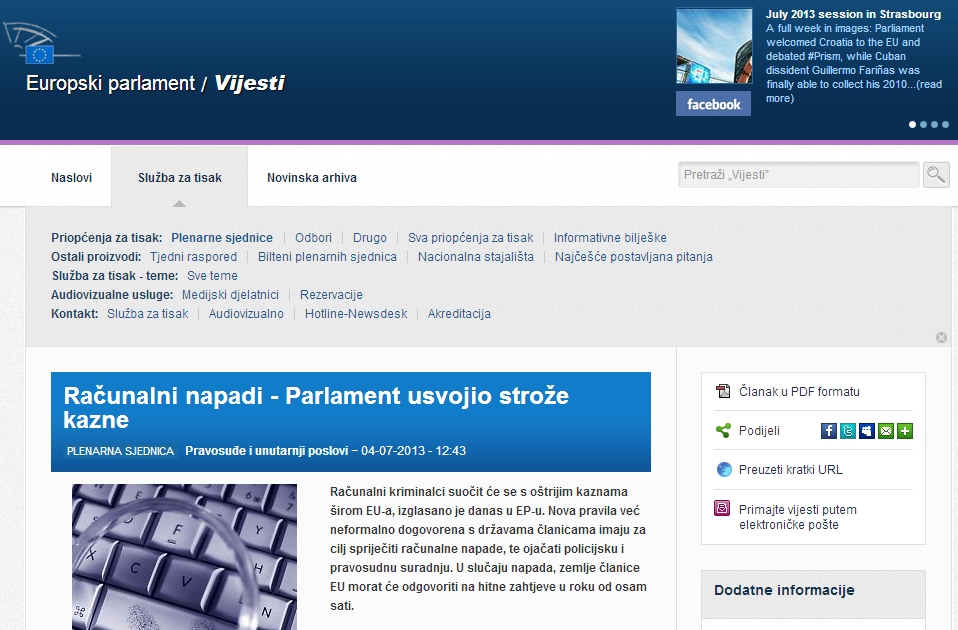Open the Akreditacija contact link

(459, 314)
